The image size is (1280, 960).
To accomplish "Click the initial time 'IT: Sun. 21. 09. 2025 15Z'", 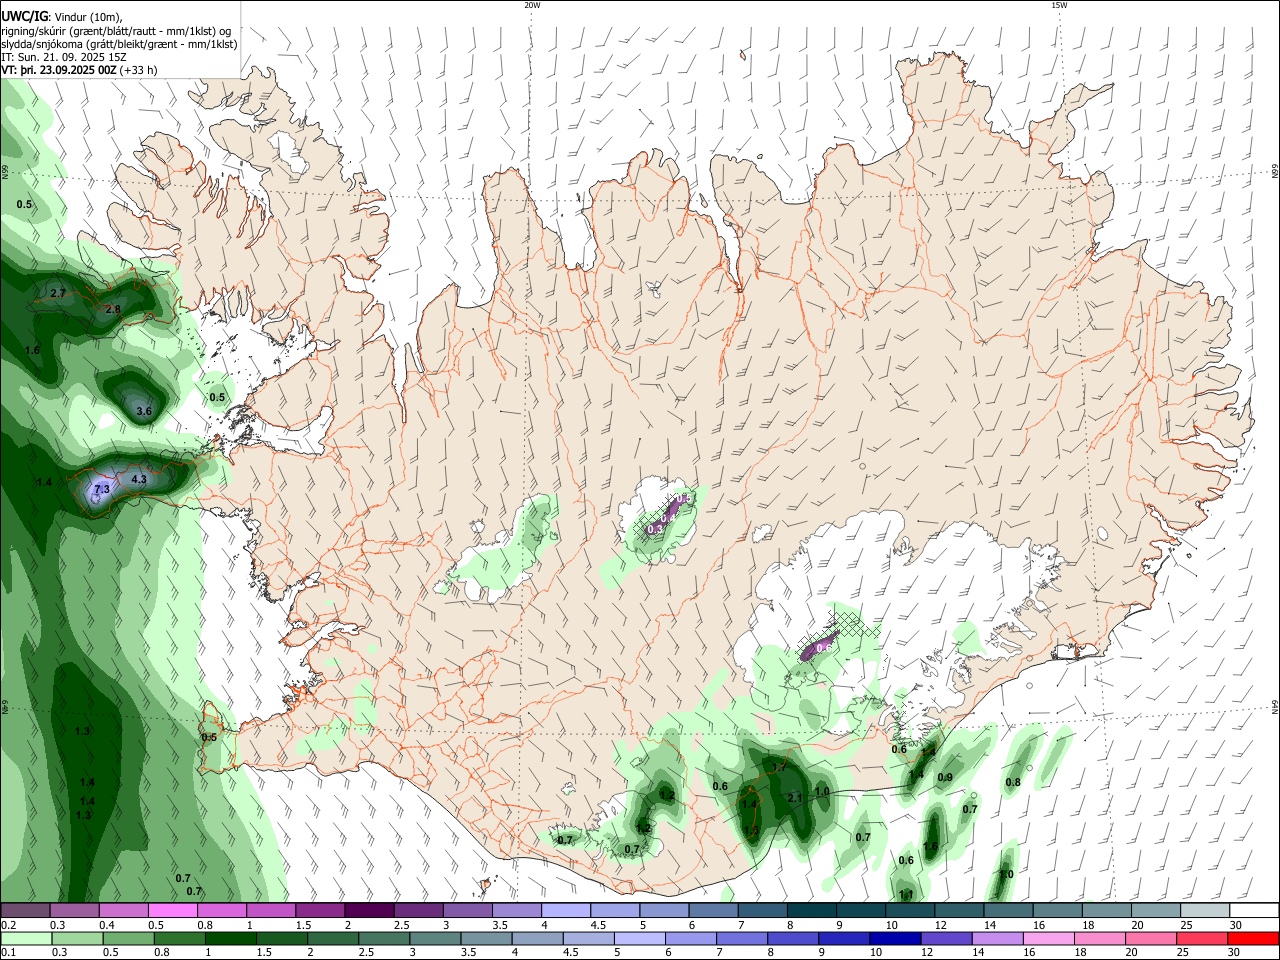I will click(x=64, y=57).
